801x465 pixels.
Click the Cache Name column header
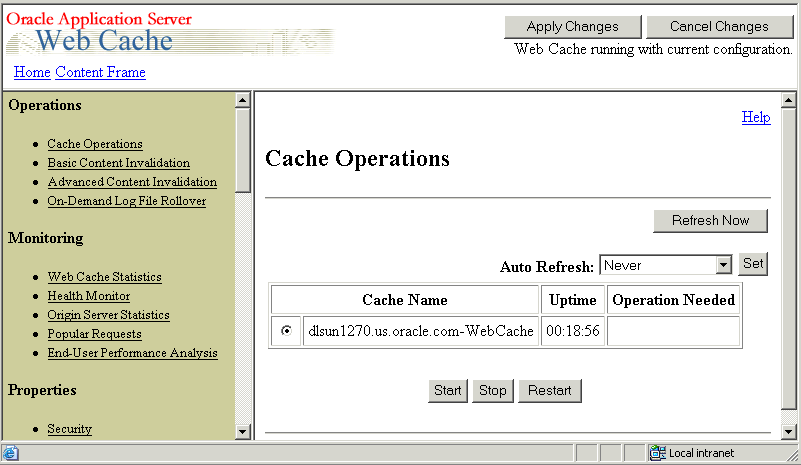pyautogui.click(x=405, y=299)
